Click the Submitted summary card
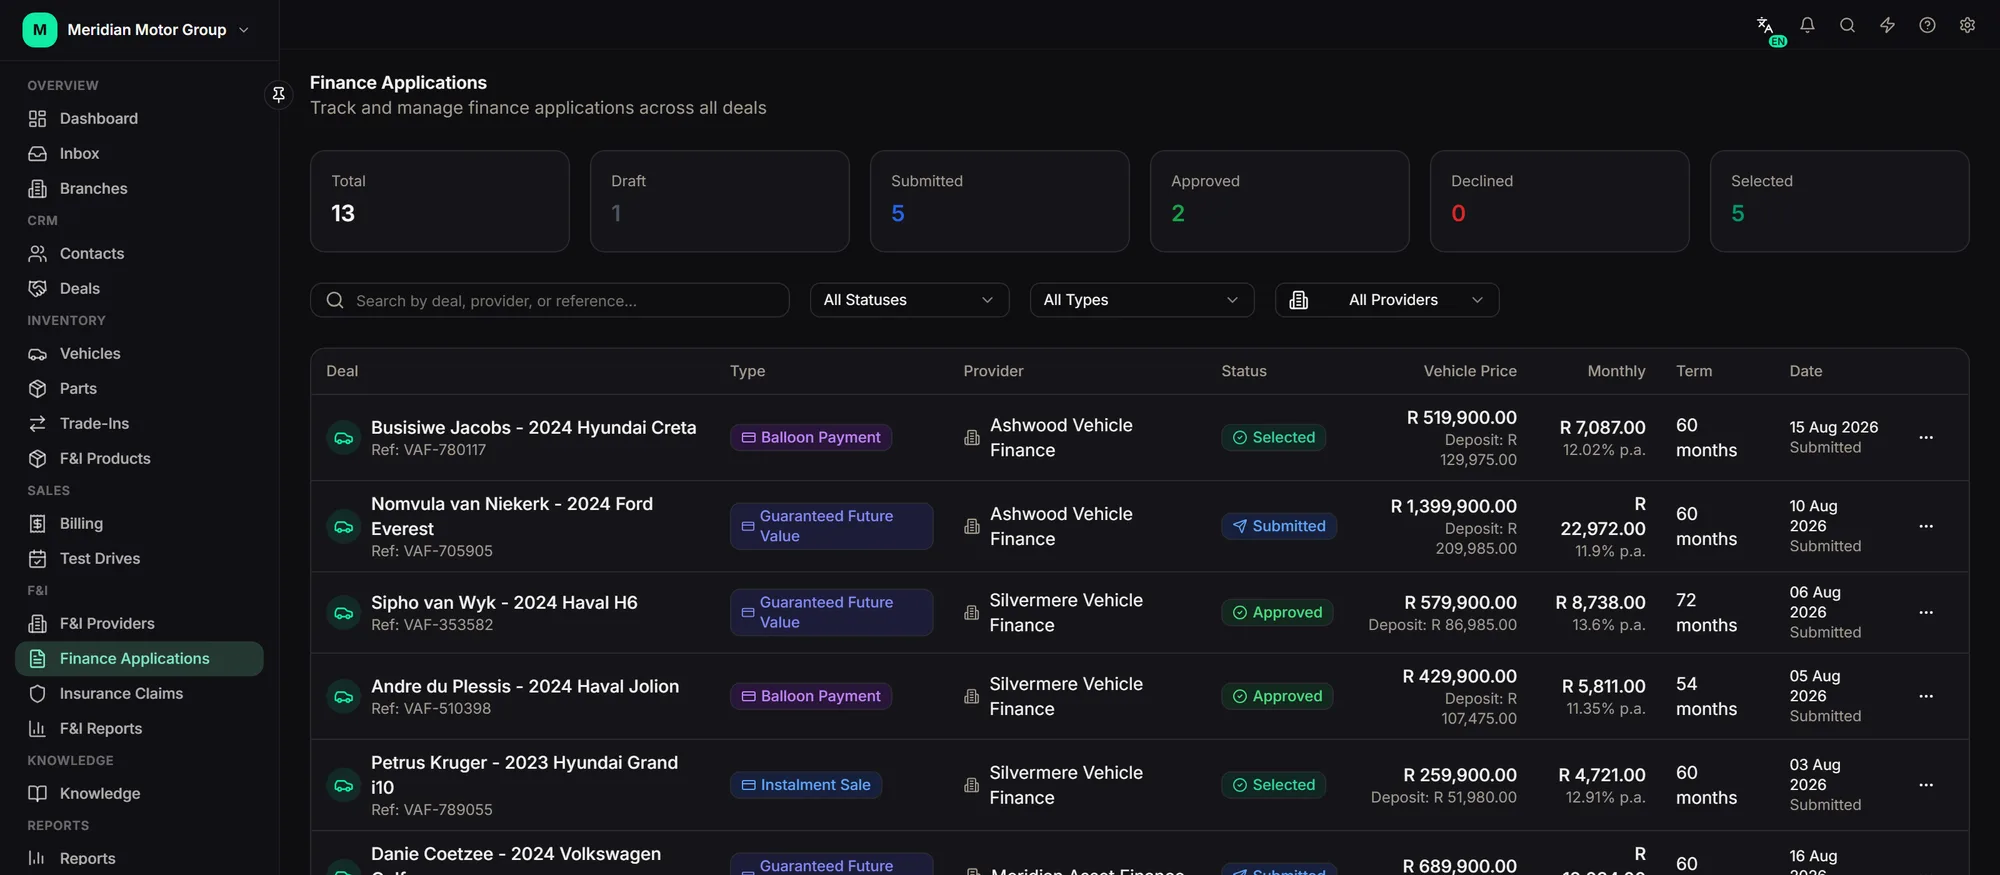Image resolution: width=2000 pixels, height=875 pixels. tap(999, 201)
